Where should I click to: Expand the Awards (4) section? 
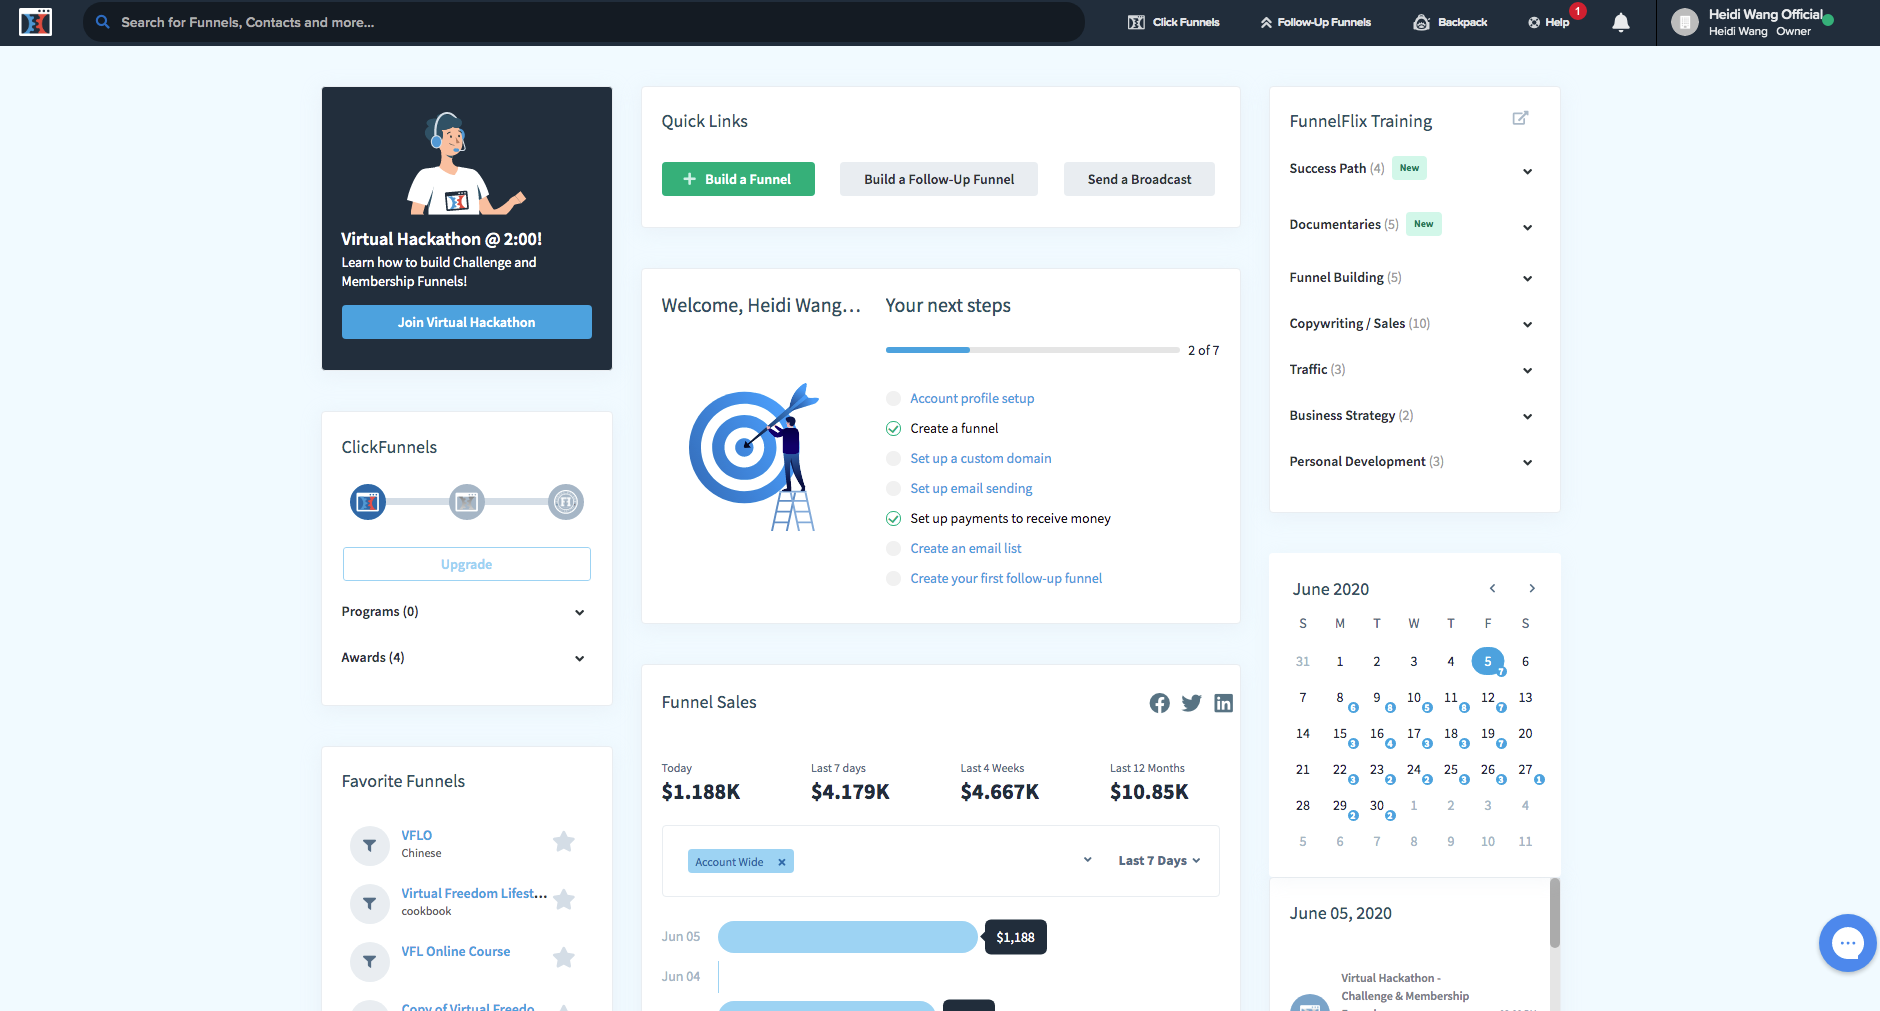pos(579,658)
